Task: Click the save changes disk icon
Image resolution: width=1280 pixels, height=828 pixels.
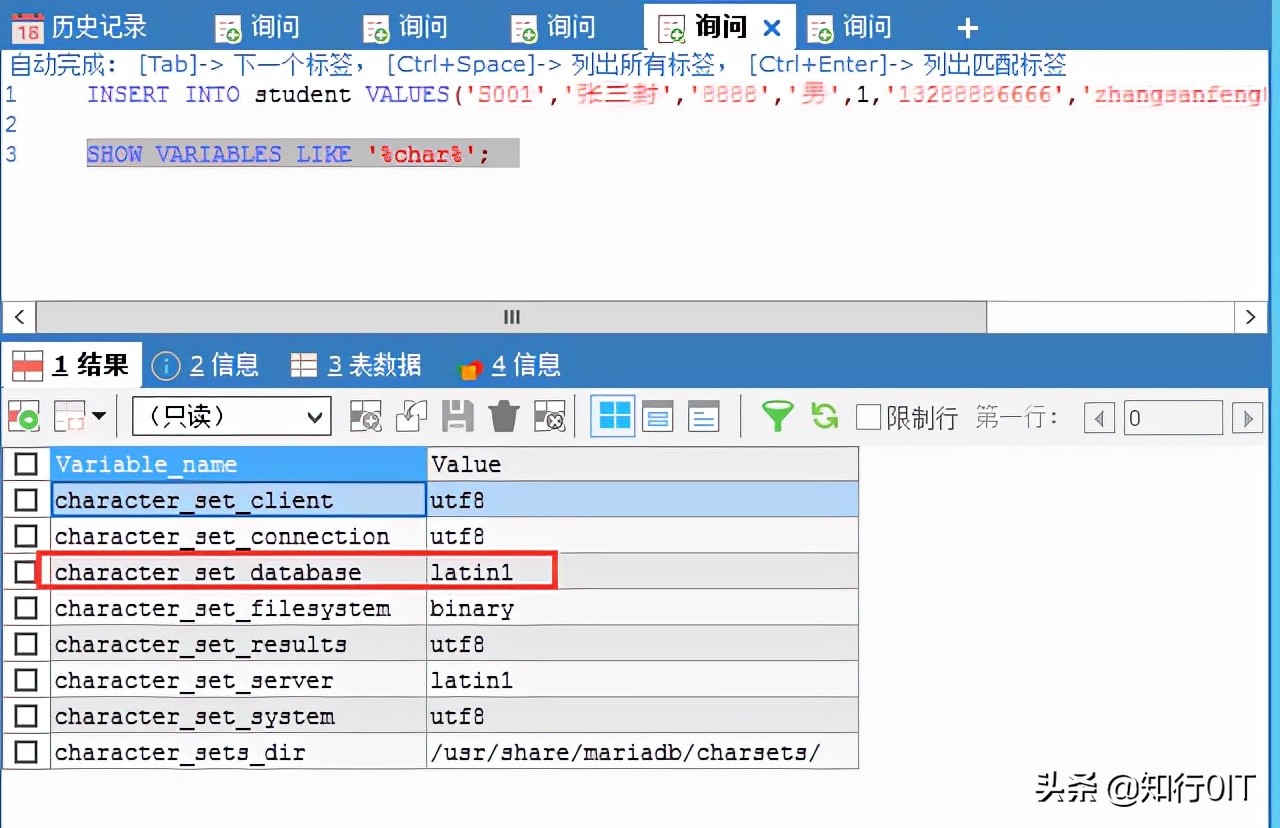Action: pyautogui.click(x=459, y=416)
